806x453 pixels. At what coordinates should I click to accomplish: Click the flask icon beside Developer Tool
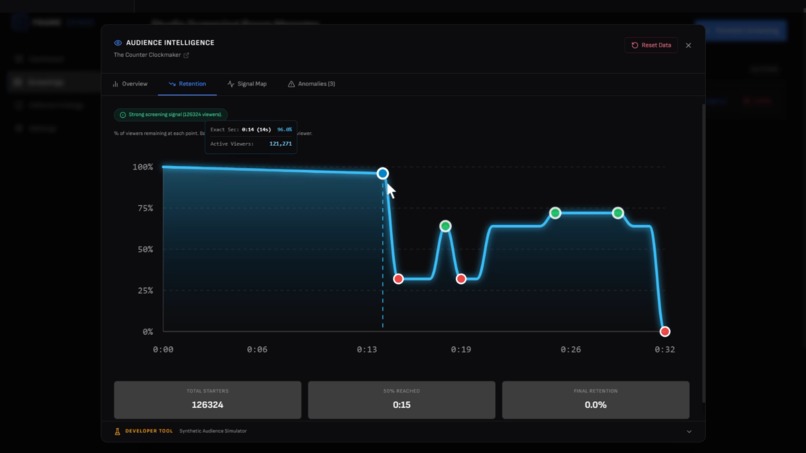pos(117,431)
